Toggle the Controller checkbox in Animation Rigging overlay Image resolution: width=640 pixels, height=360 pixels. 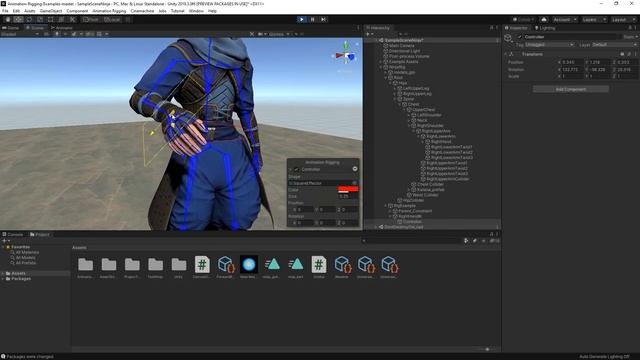click(297, 169)
